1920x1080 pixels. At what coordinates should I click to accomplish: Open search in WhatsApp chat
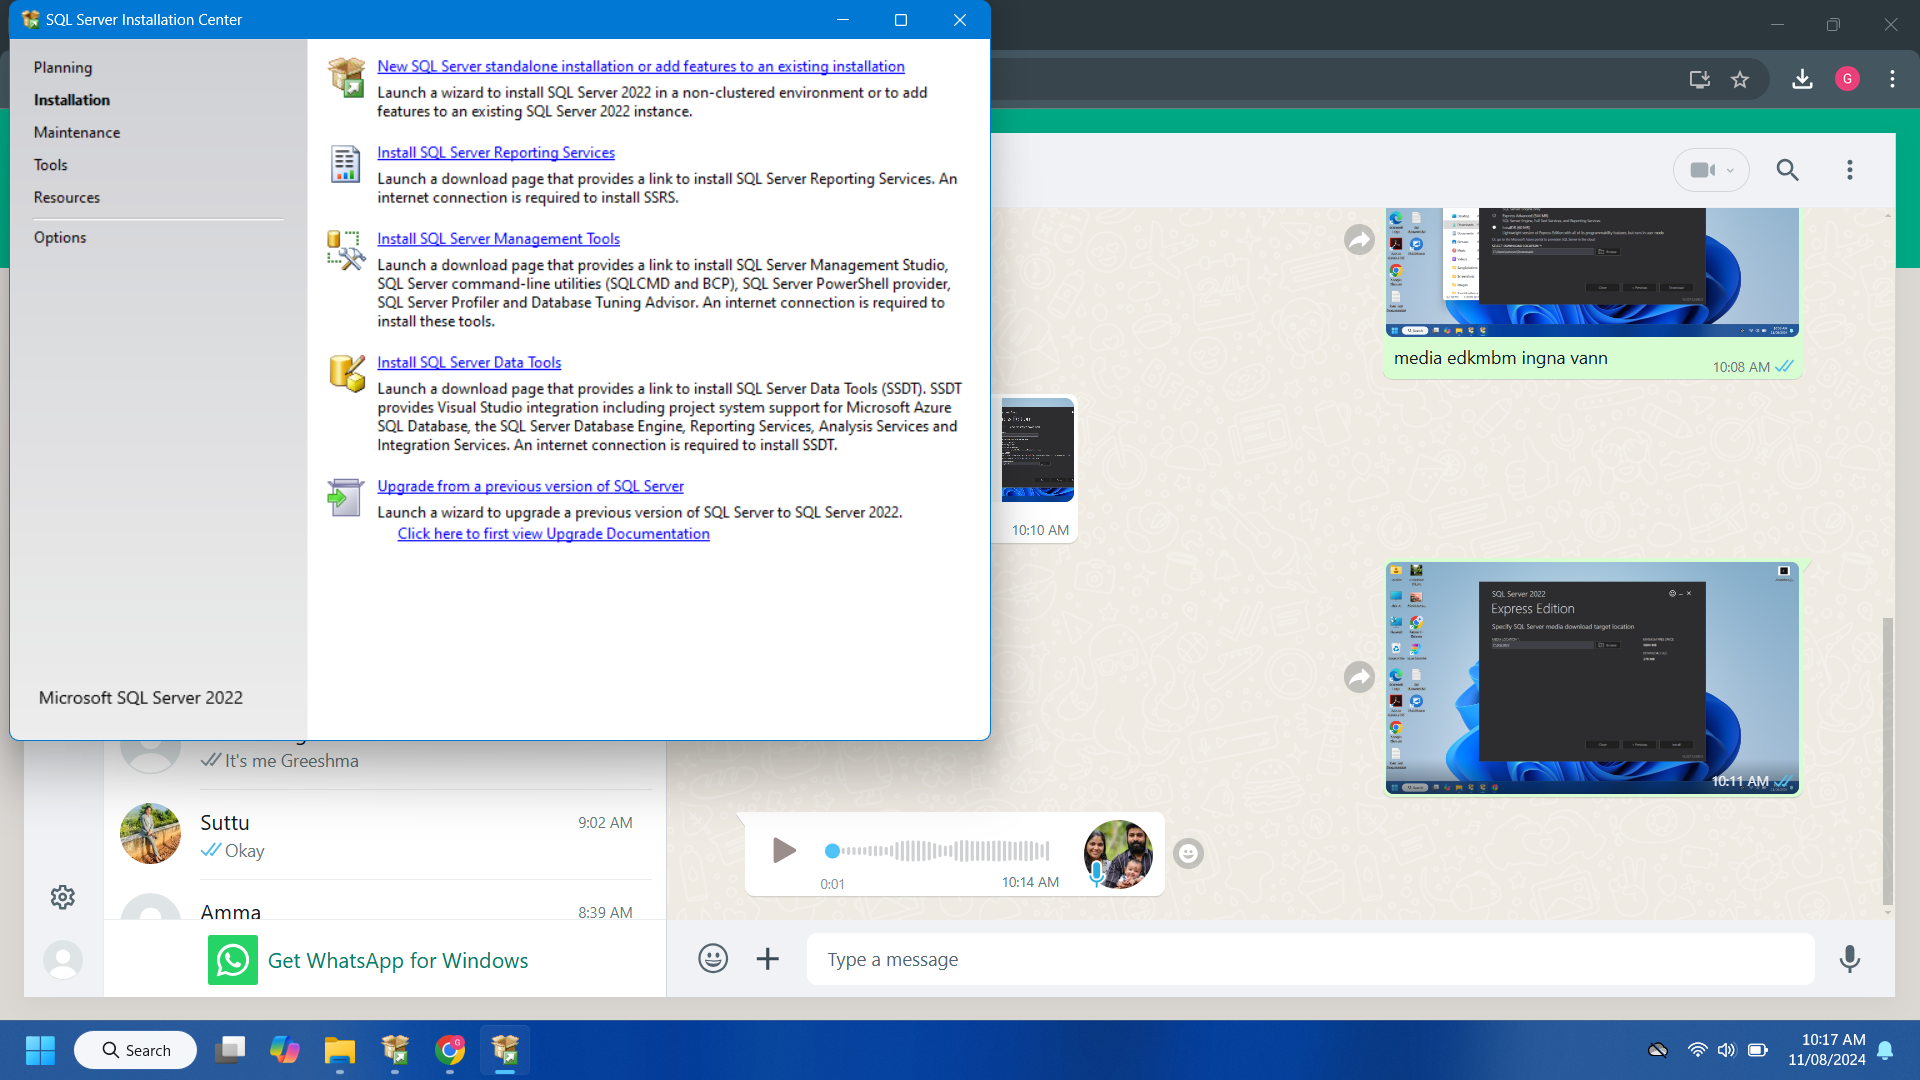[x=1787, y=170]
